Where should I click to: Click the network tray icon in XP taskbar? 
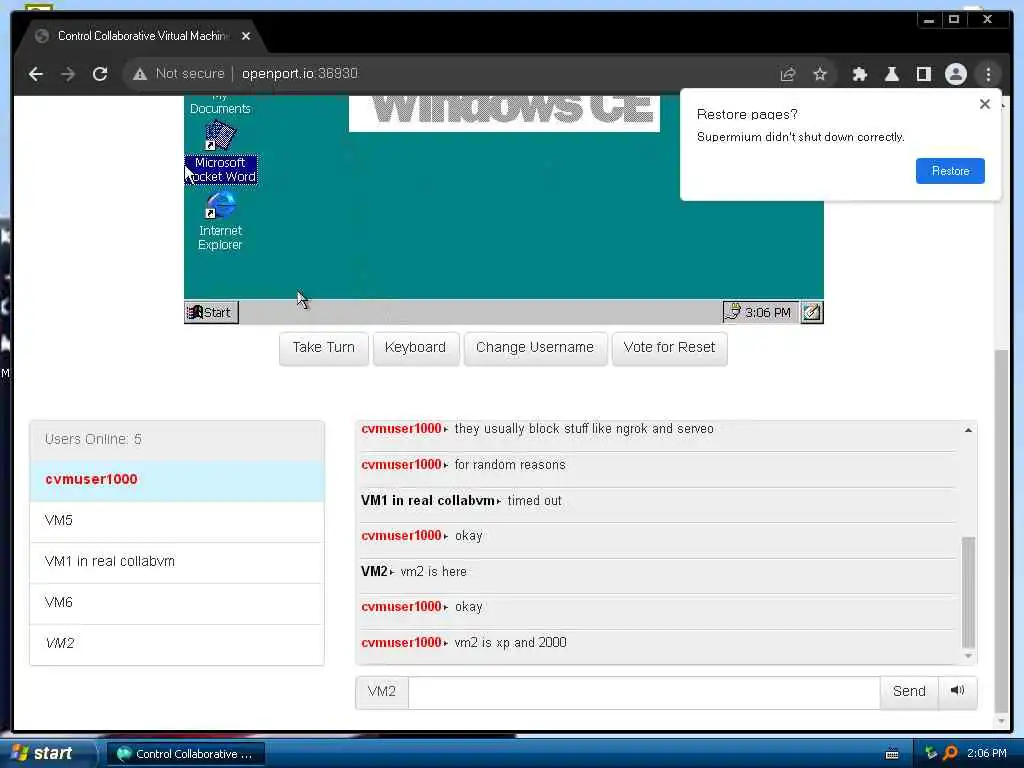click(x=931, y=754)
